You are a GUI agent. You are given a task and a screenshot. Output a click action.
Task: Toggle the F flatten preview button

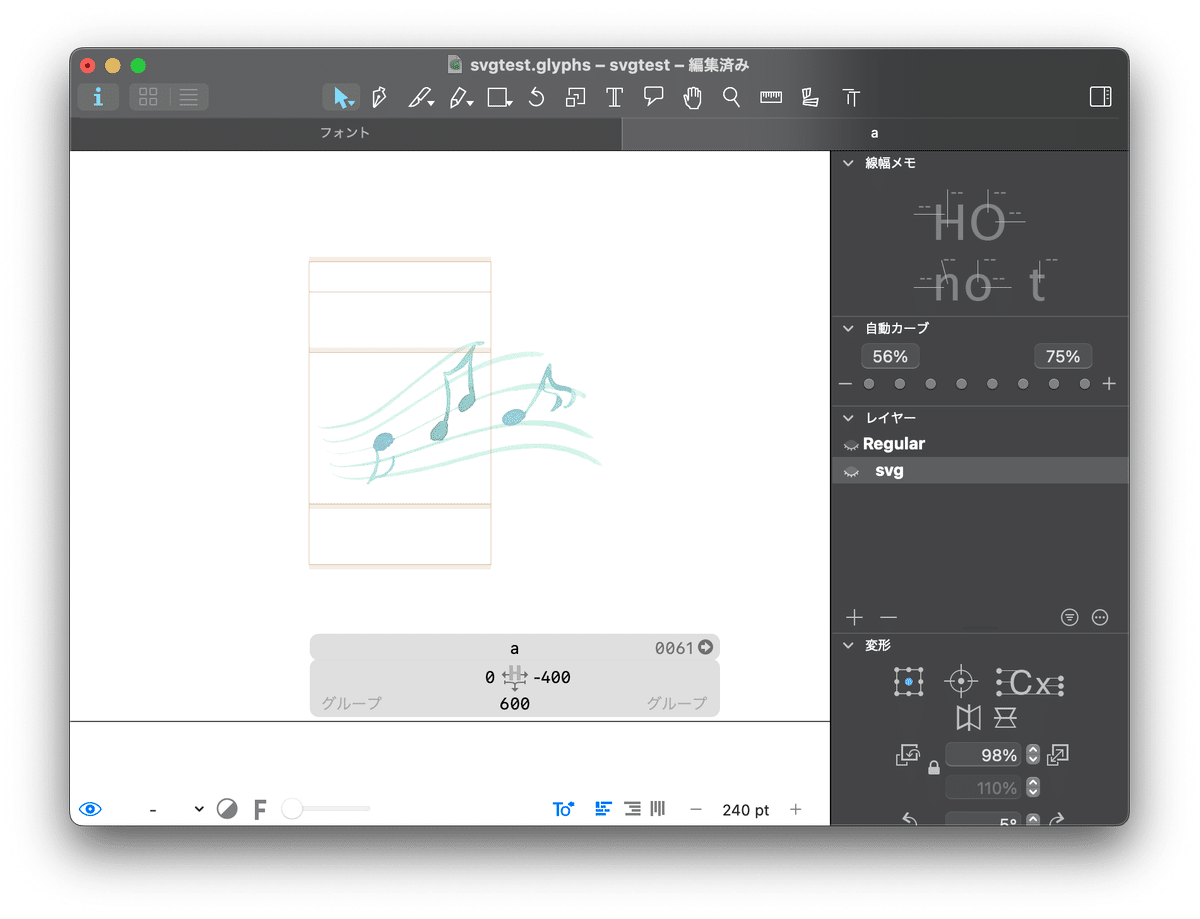260,809
